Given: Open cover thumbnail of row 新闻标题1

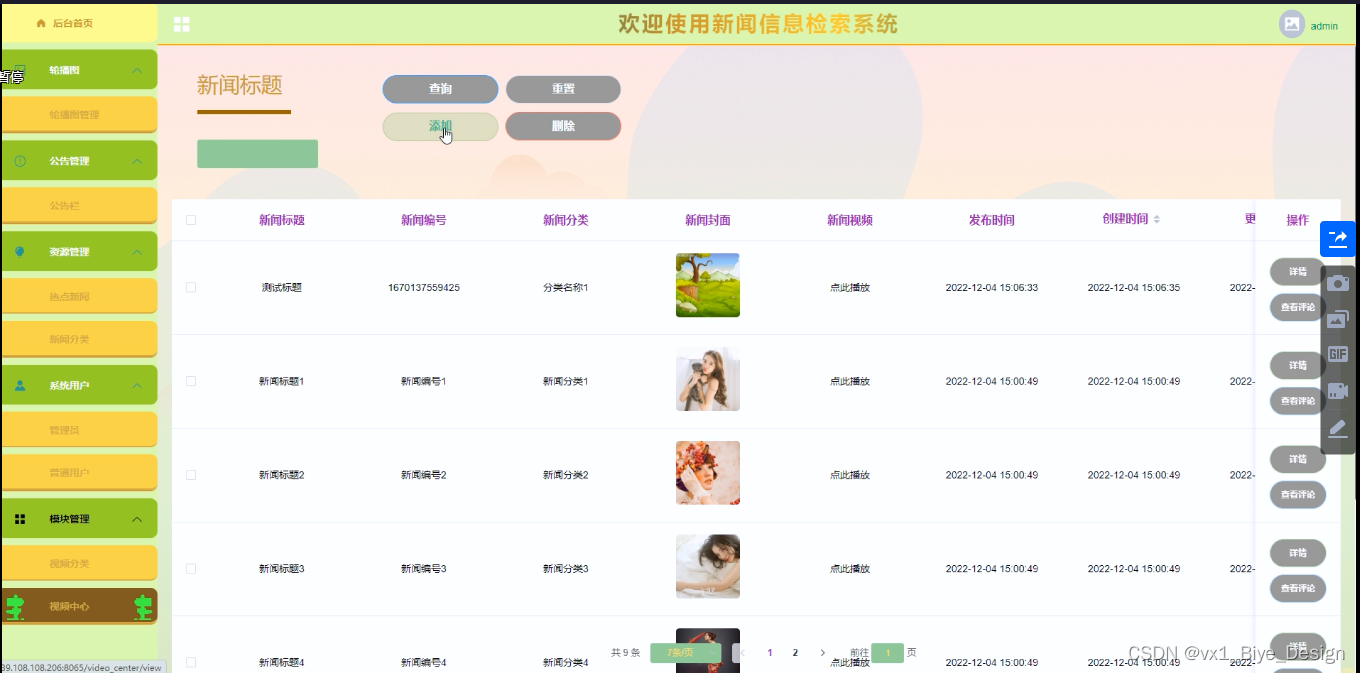Looking at the screenshot, I should 708,379.
